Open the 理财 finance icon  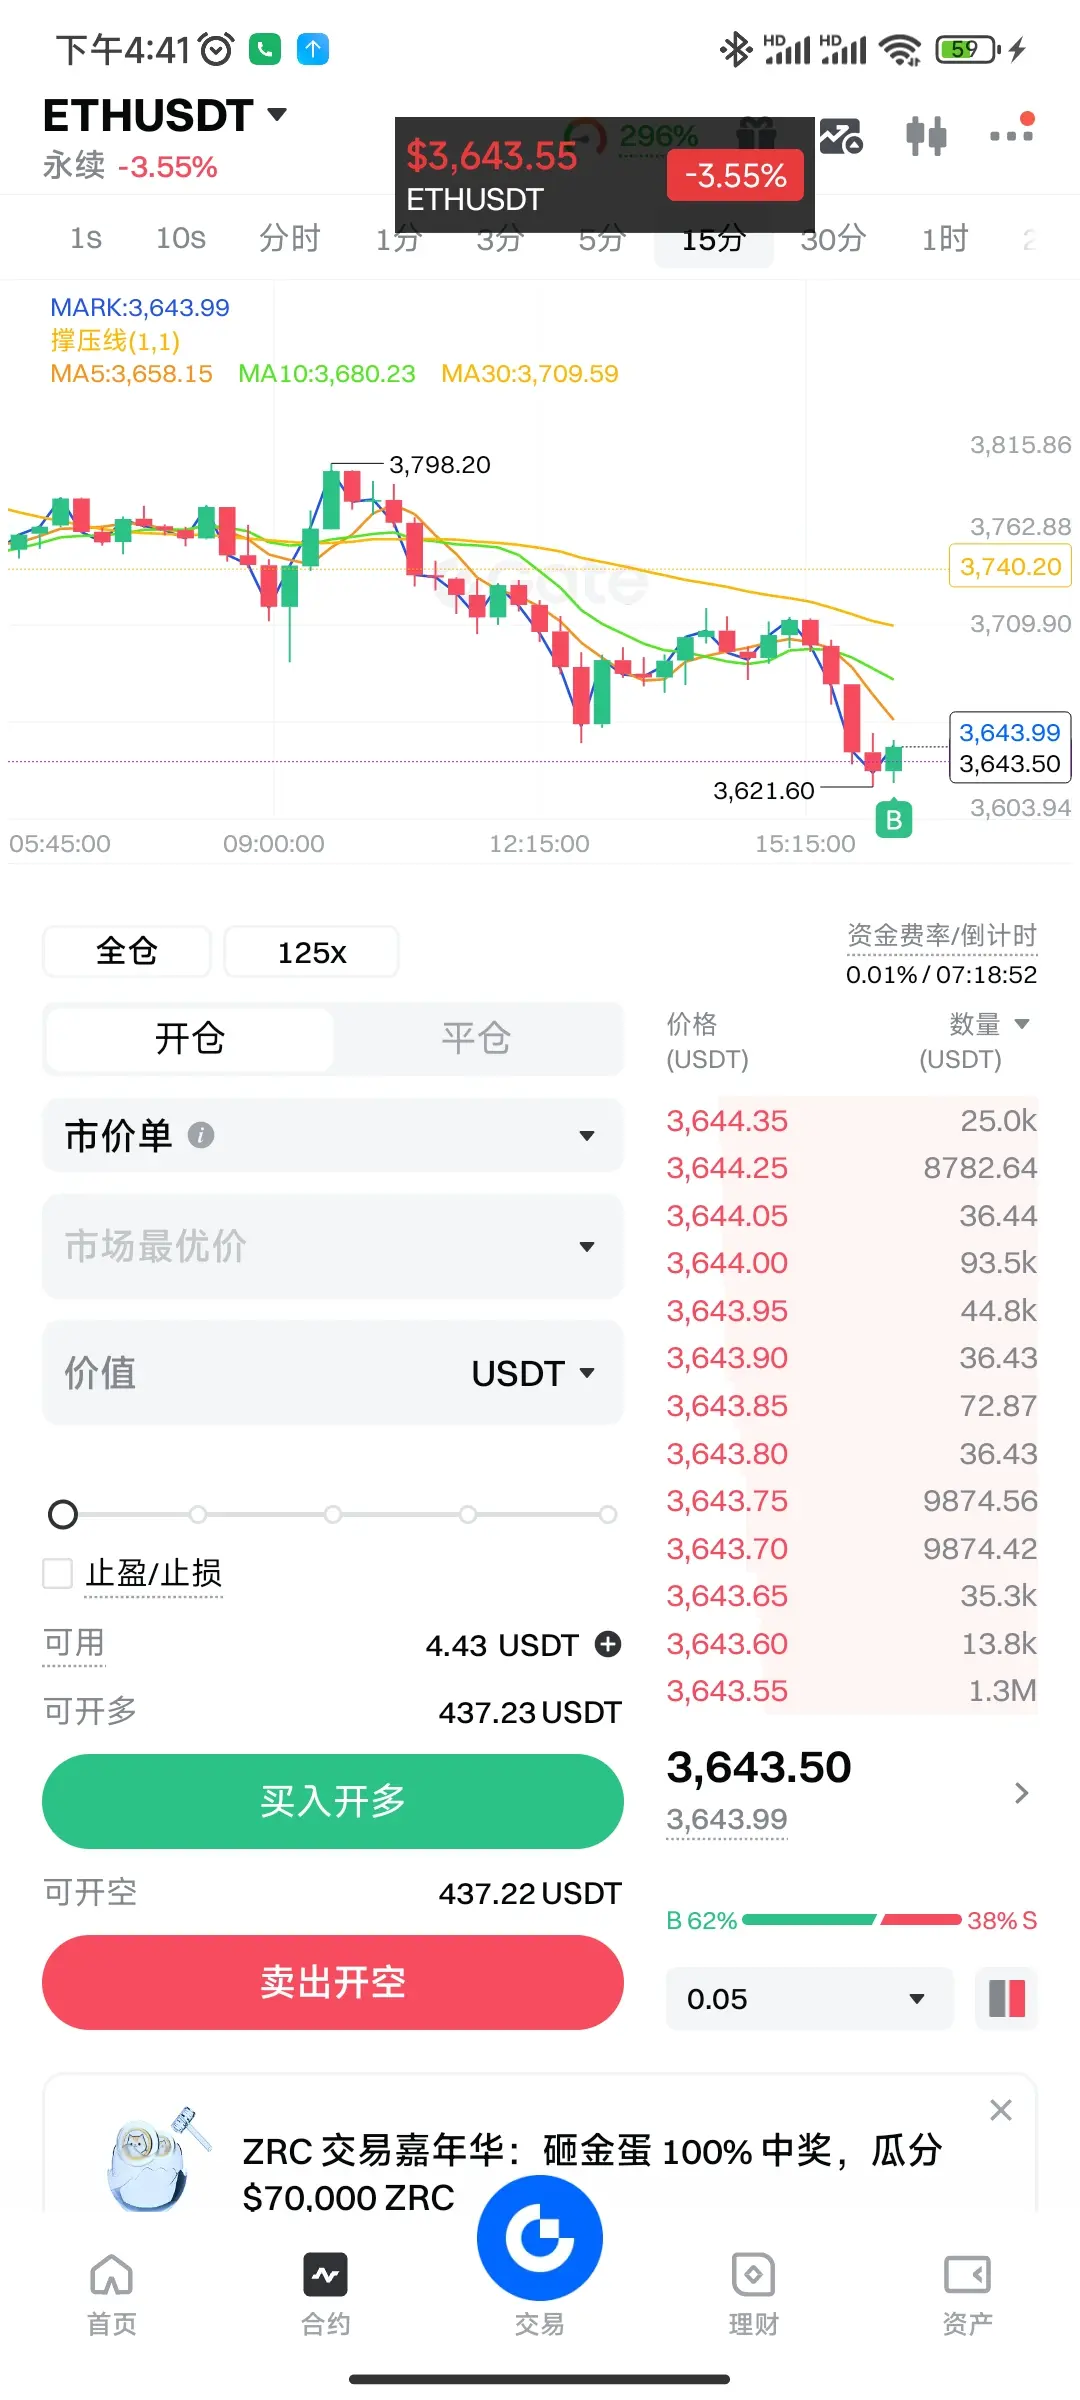753,2293
